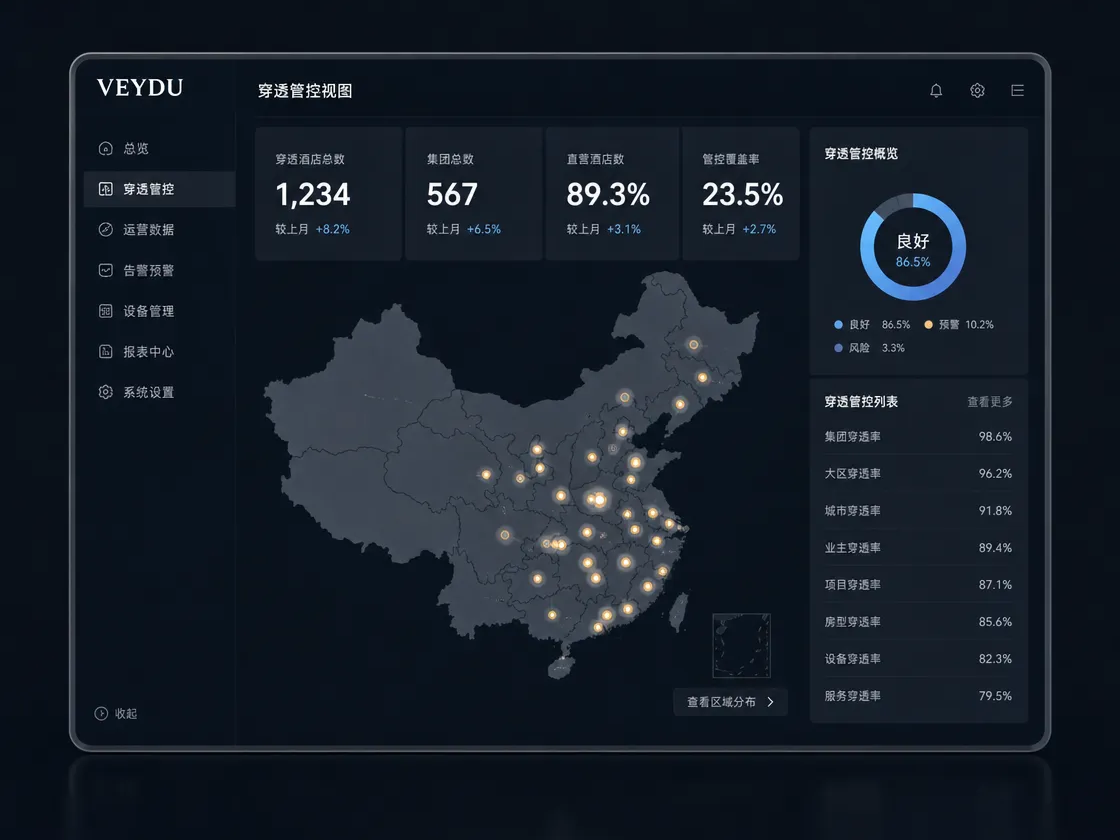The width and height of the screenshot is (1120, 840).
Task: Click the purple 风险 legend dot
Action: point(839,349)
